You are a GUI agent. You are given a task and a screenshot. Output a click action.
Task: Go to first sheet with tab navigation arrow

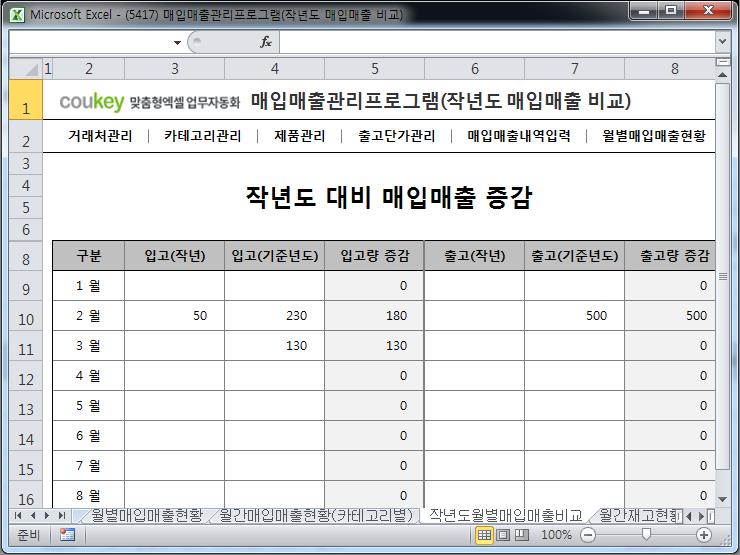[x=18, y=516]
